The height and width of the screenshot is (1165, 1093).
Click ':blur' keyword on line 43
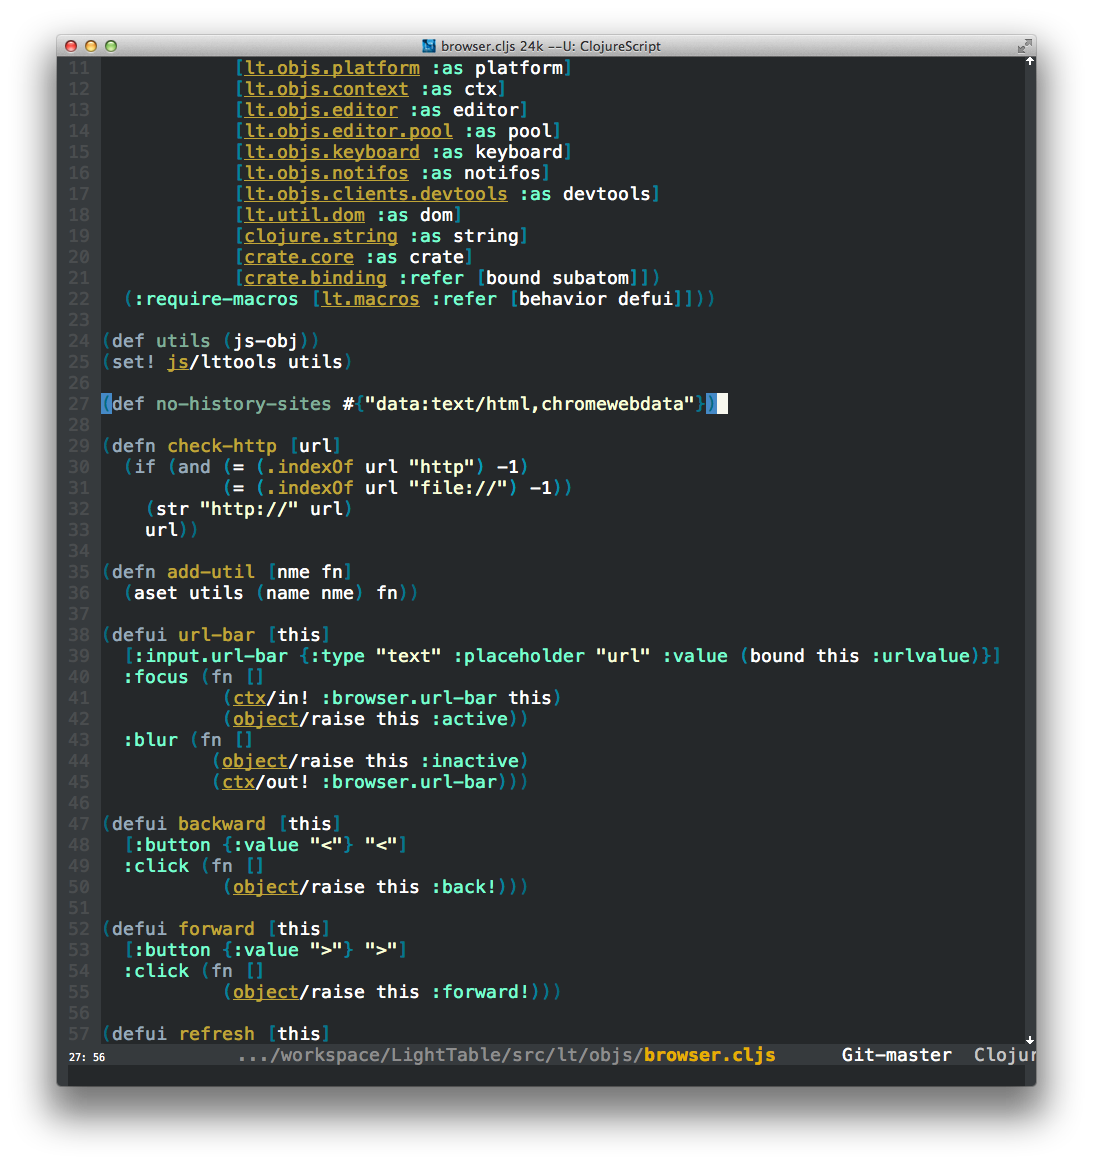[151, 740]
